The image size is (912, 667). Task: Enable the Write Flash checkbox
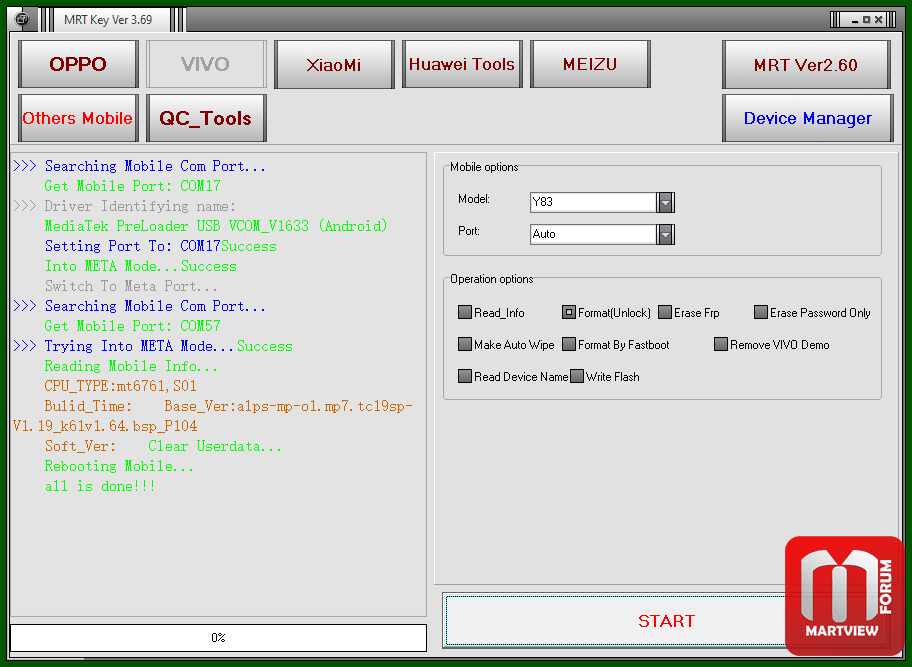click(x=576, y=376)
